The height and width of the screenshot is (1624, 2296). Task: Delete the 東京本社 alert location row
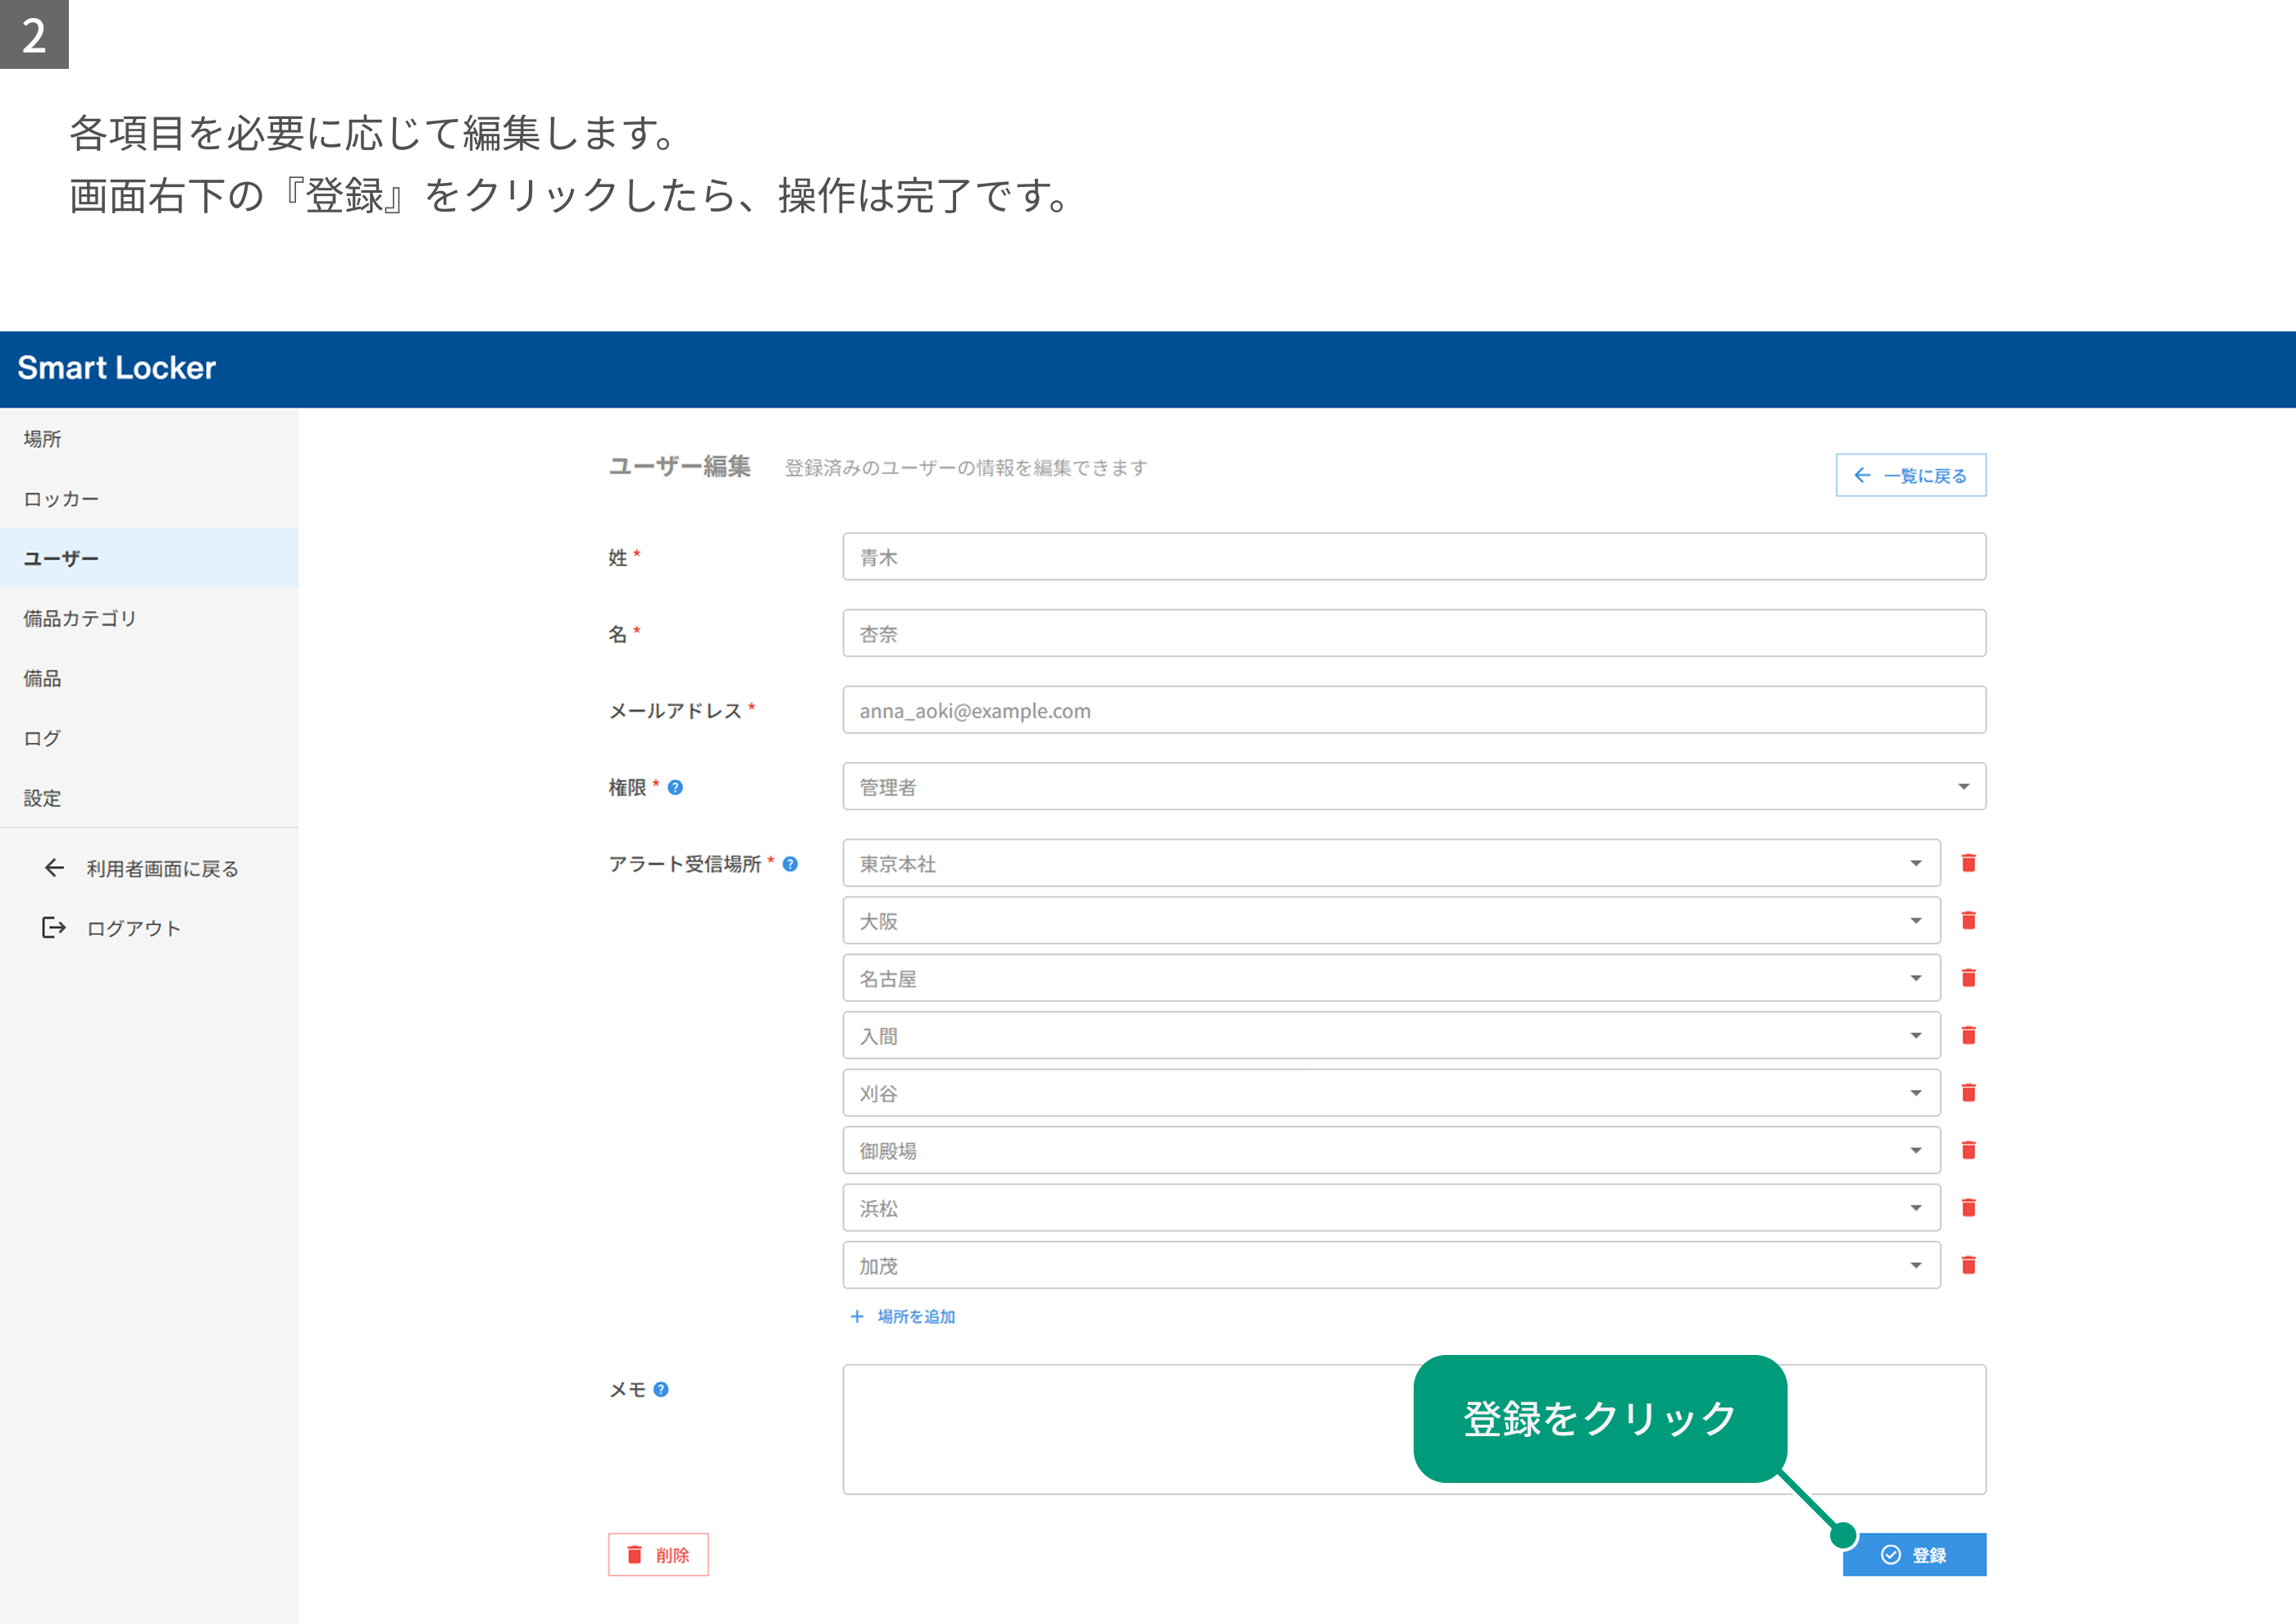pyautogui.click(x=1968, y=863)
